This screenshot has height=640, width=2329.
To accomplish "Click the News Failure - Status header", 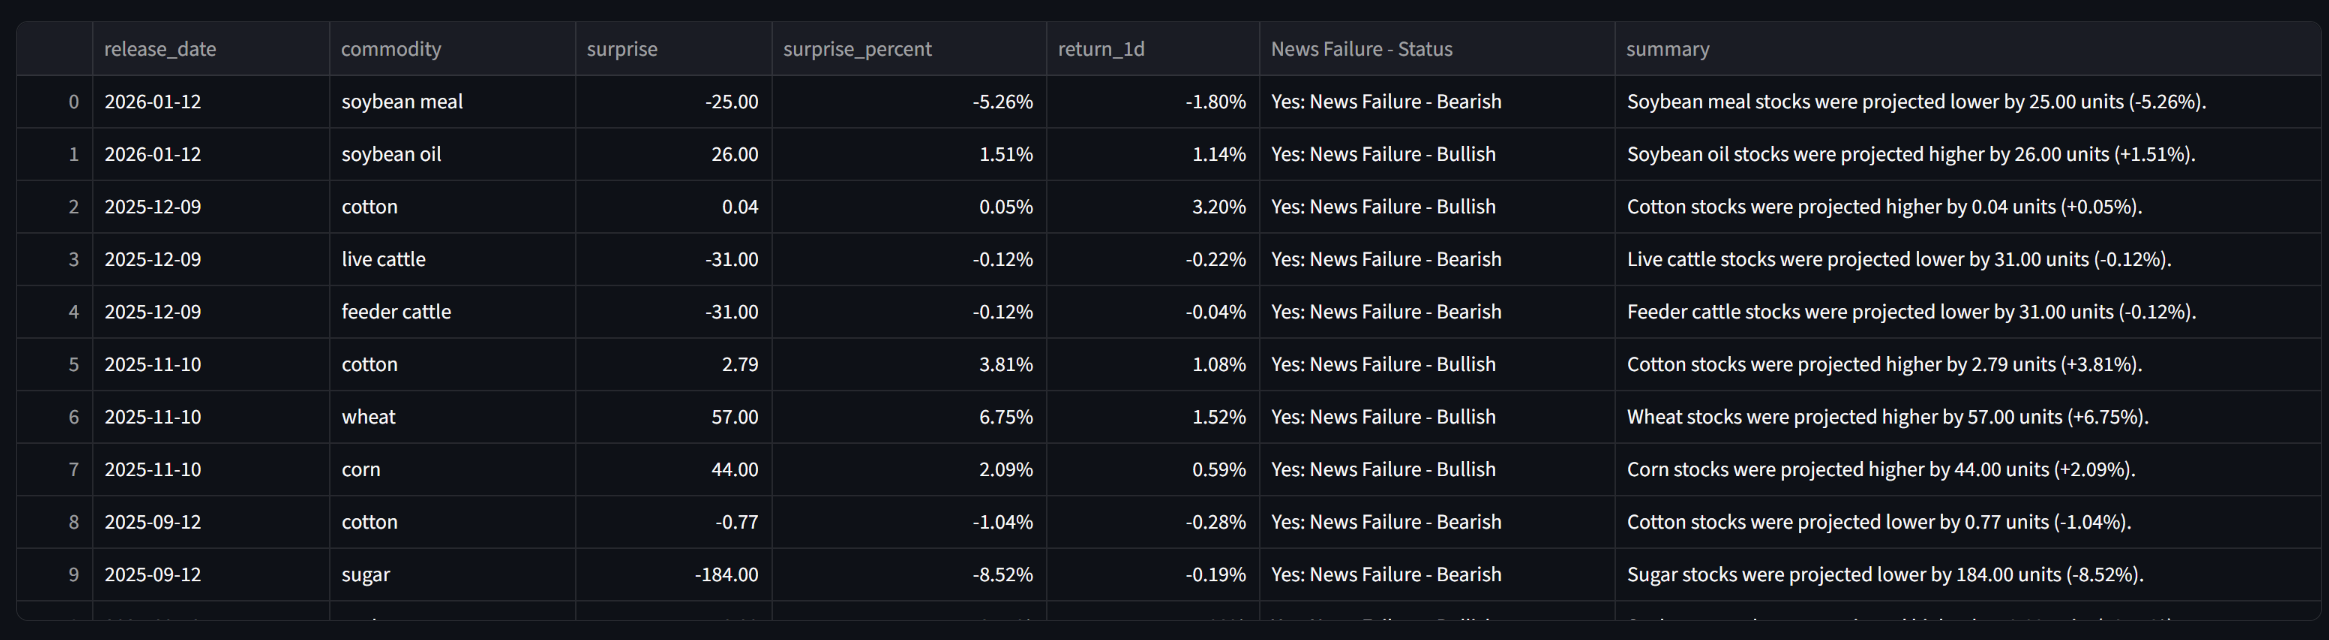I will [1361, 49].
